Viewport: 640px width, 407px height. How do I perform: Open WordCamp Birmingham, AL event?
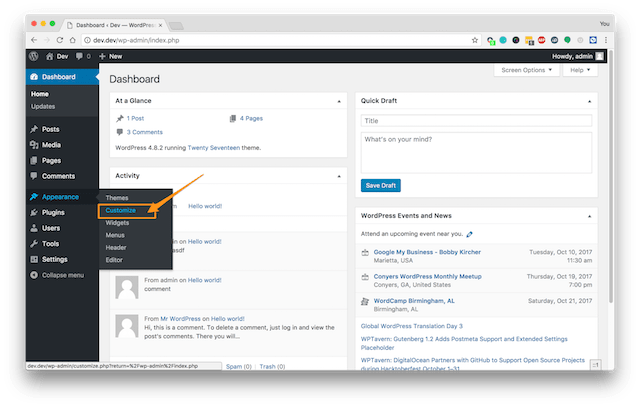pyautogui.click(x=414, y=301)
